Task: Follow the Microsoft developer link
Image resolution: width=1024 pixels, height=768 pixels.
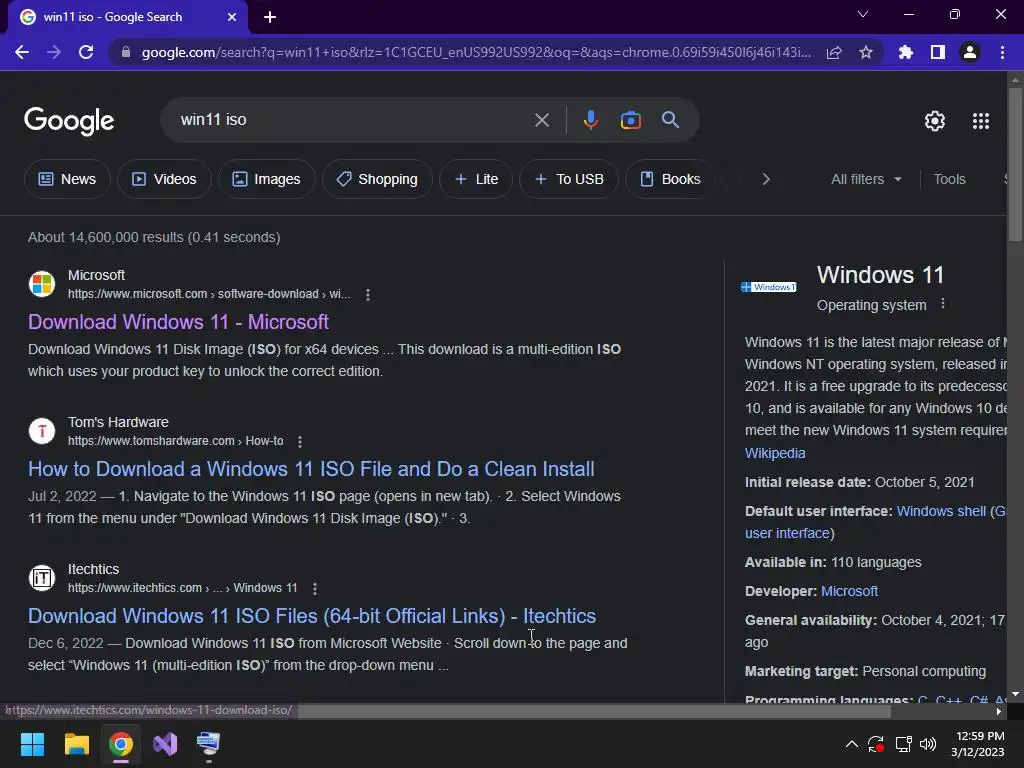Action: click(x=849, y=591)
